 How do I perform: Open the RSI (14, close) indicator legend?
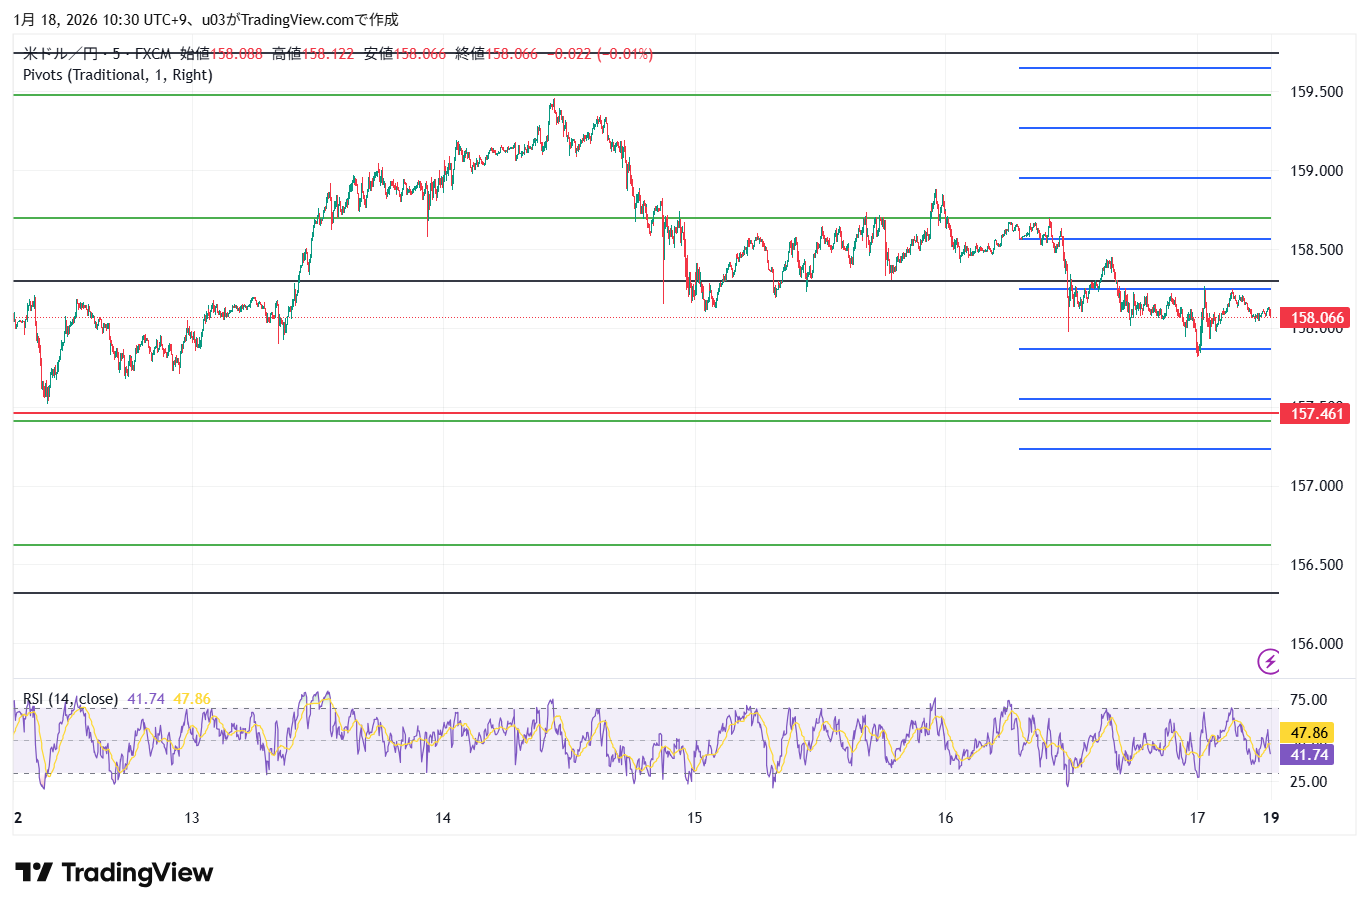point(70,699)
